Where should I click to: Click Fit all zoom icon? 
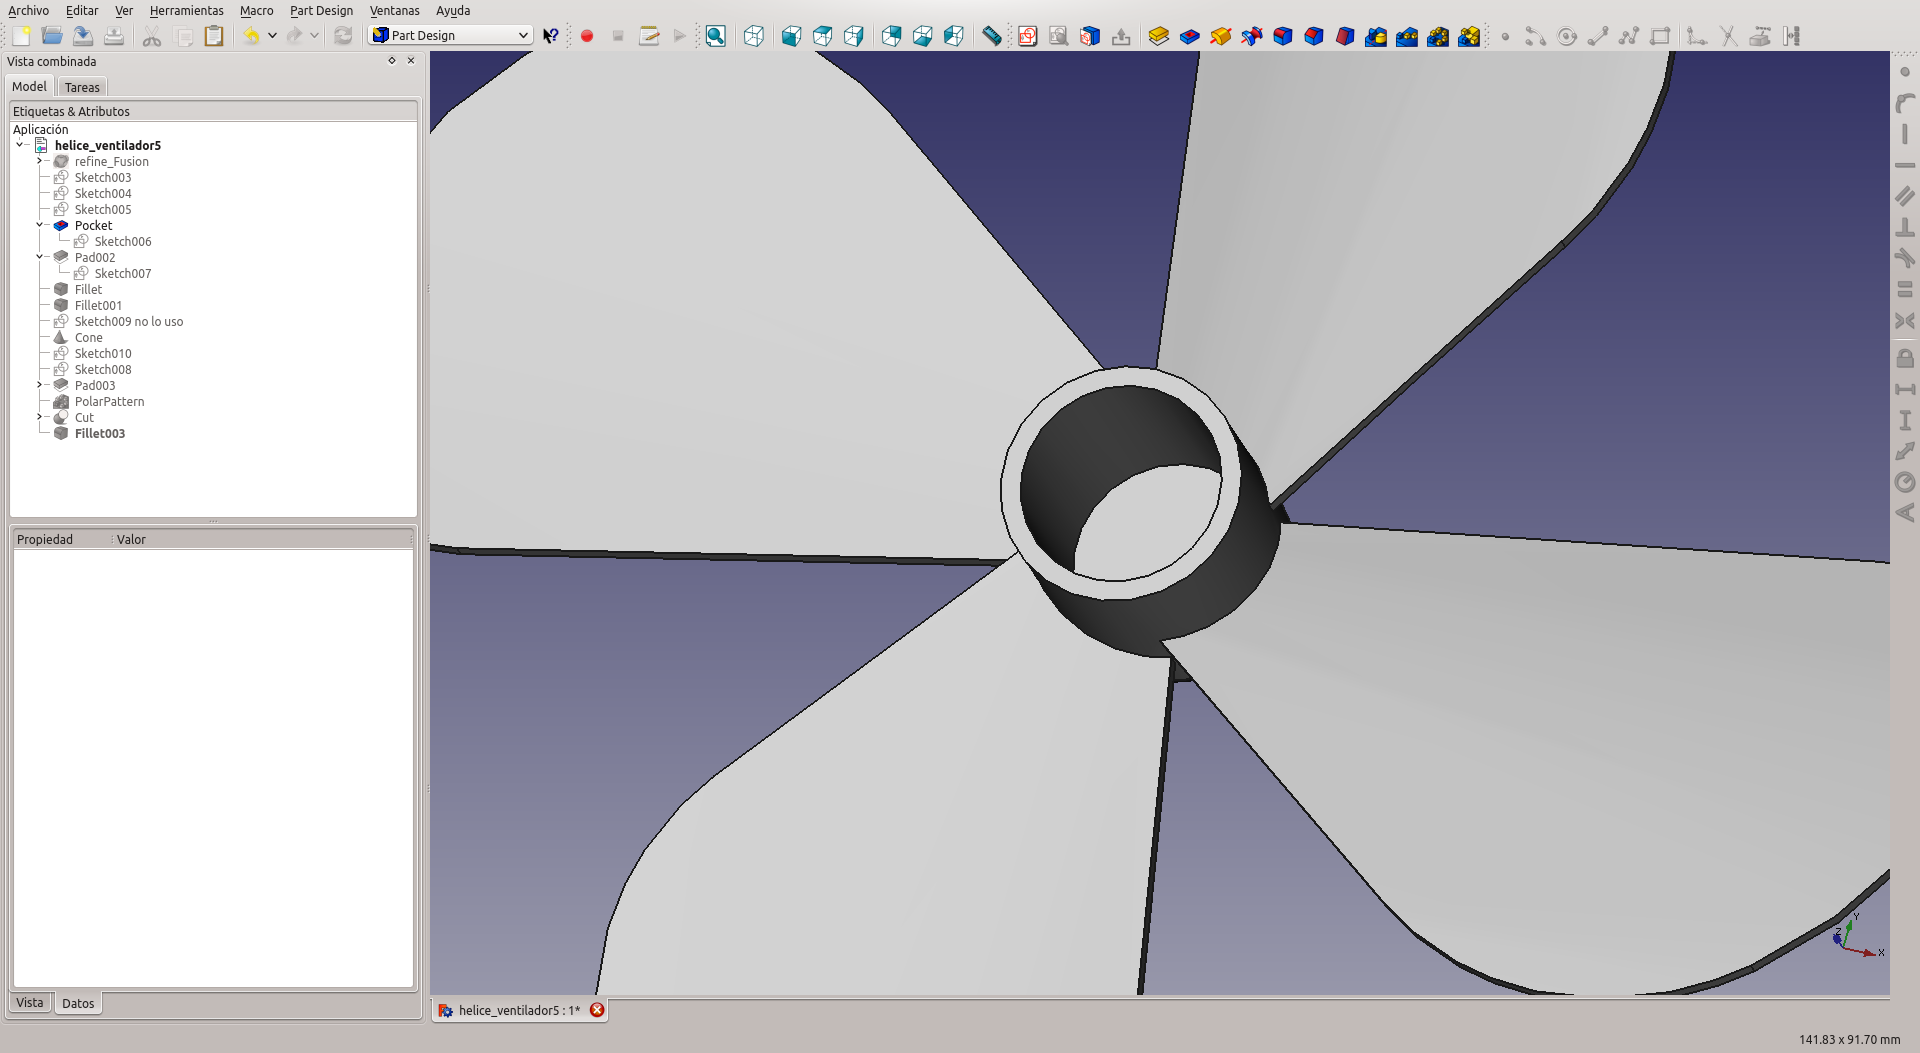716,36
